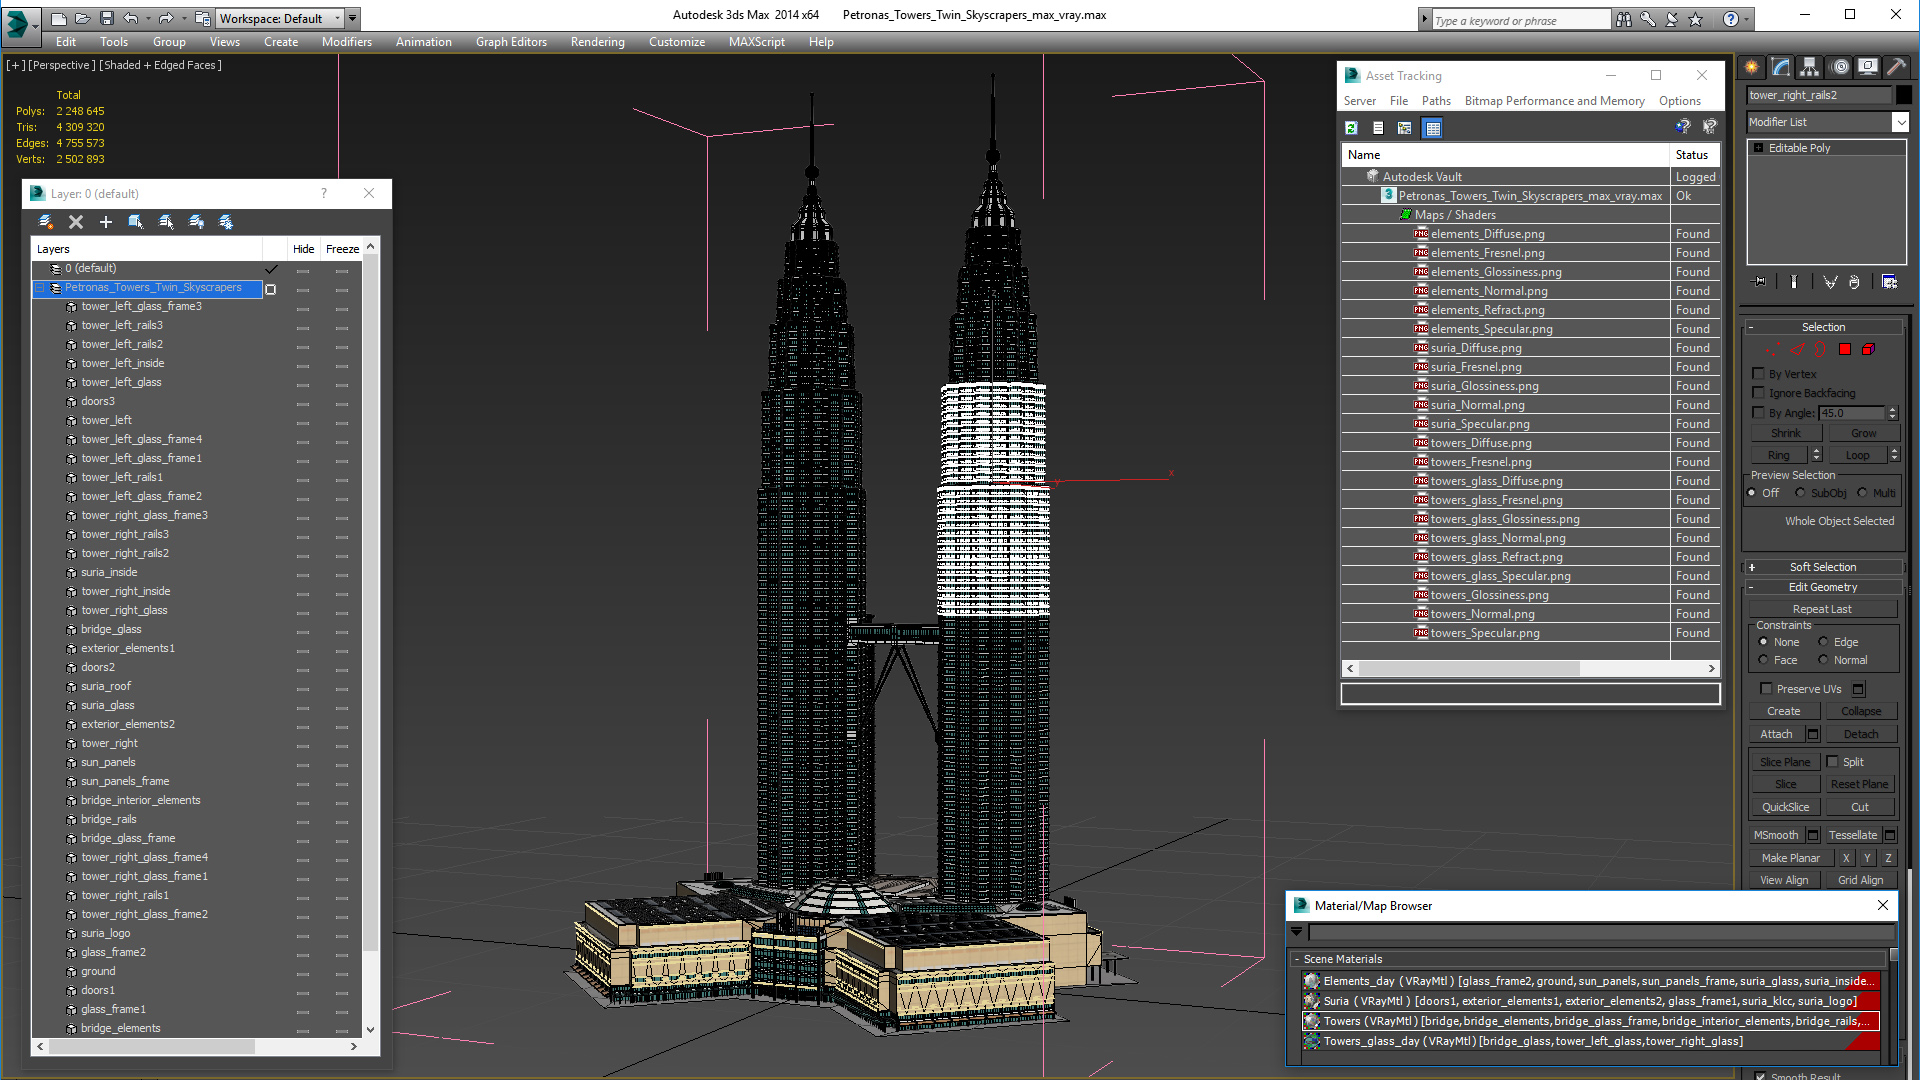Select Element sub-object cube icon
This screenshot has height=1080, width=1920.
[1868, 349]
